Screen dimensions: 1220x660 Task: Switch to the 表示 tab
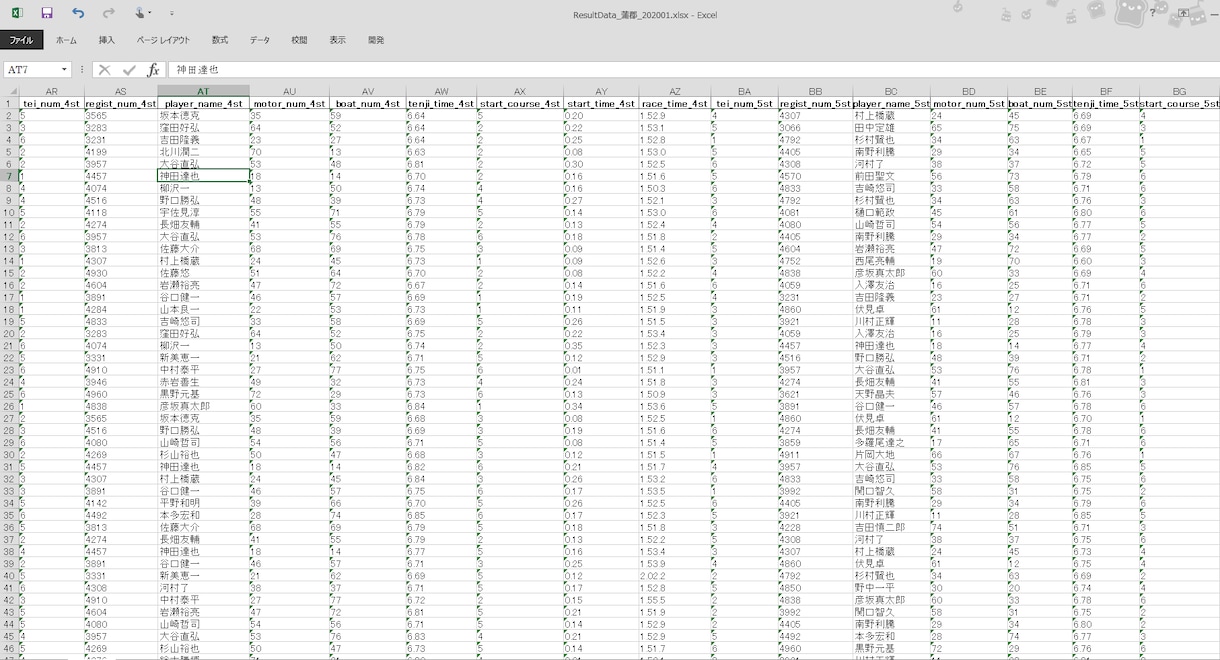338,40
